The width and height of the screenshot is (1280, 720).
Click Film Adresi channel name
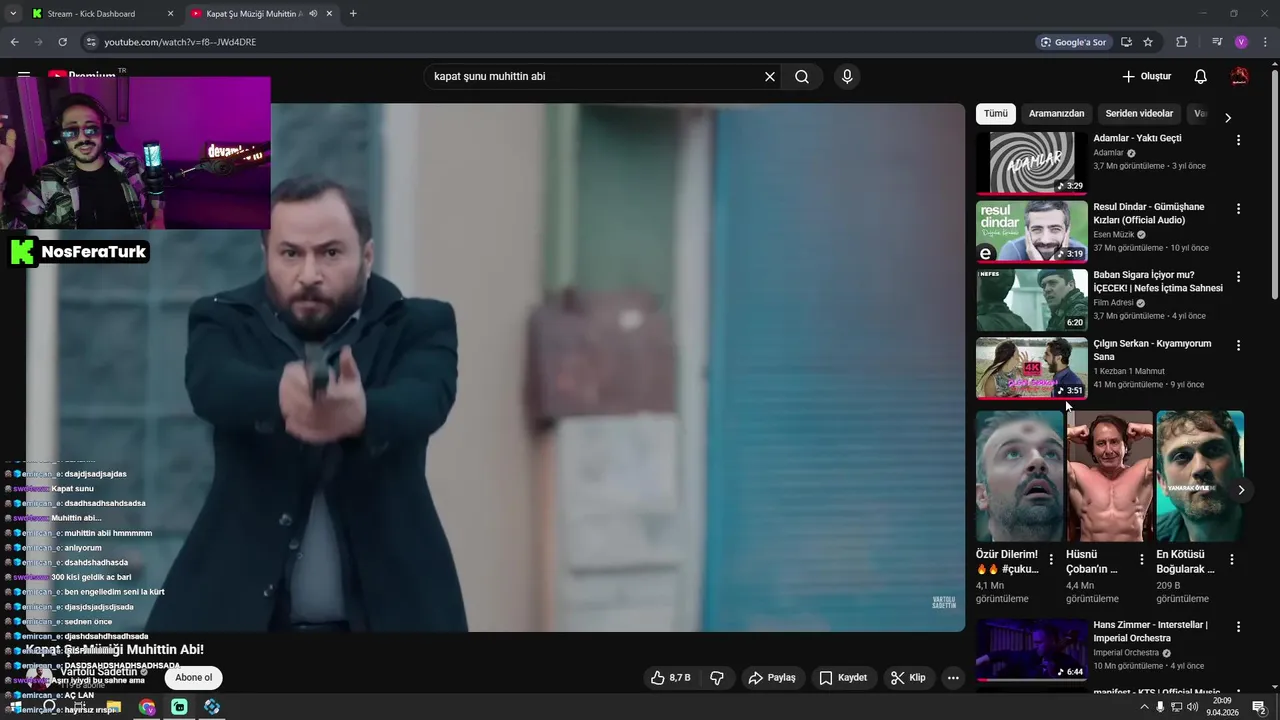pyautogui.click(x=1113, y=303)
